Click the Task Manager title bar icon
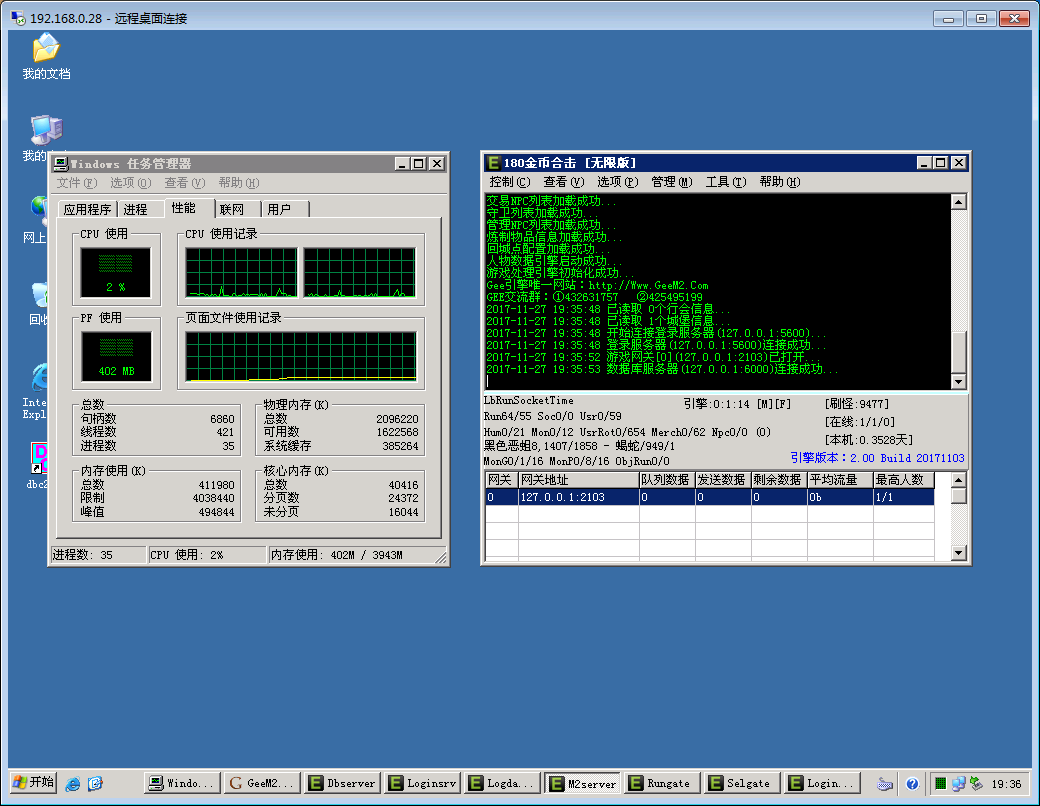This screenshot has height=806, width=1040. tap(61, 163)
